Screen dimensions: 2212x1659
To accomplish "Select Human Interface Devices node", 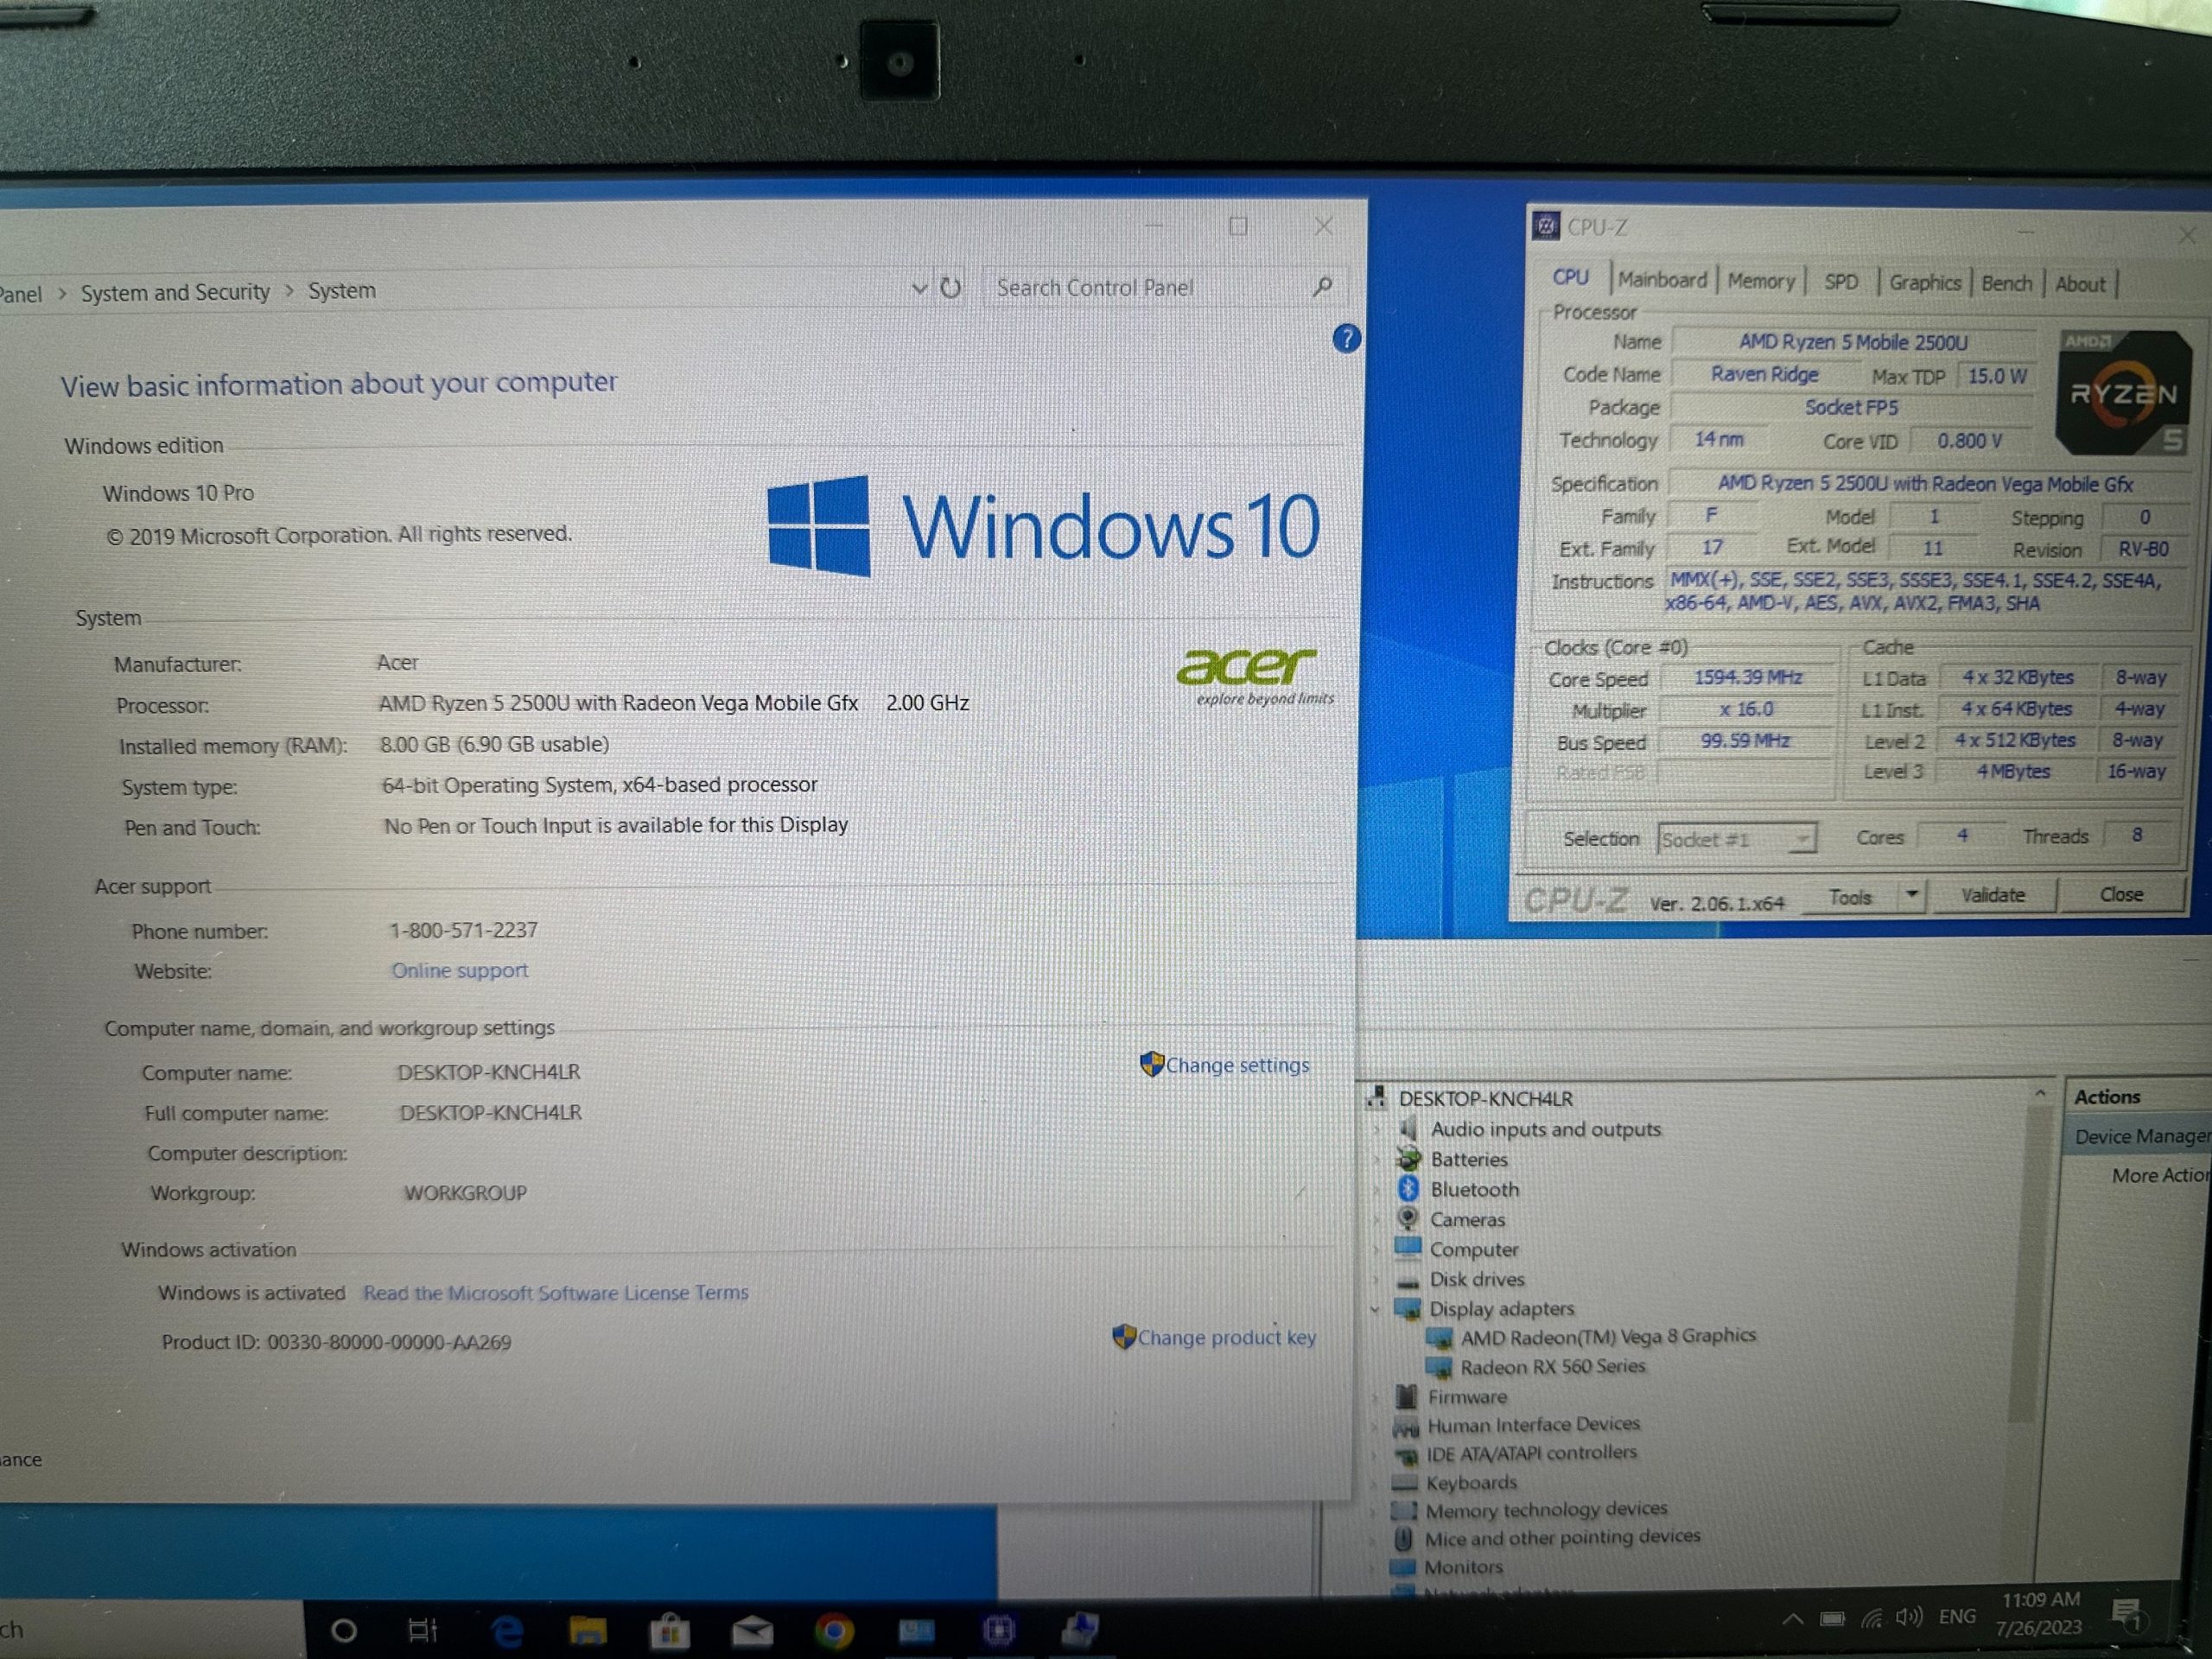I will tap(1533, 1424).
